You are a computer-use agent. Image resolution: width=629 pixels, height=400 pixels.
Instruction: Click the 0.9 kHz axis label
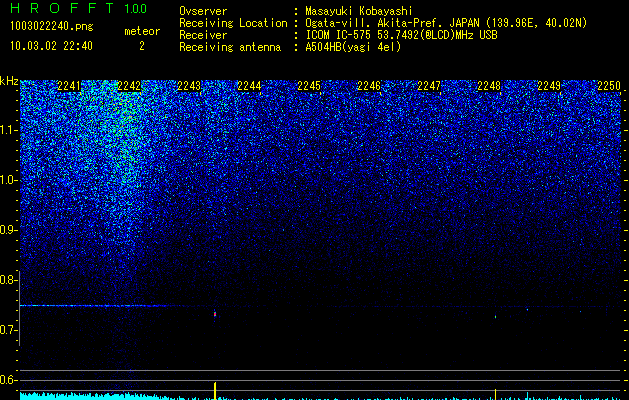coord(9,230)
